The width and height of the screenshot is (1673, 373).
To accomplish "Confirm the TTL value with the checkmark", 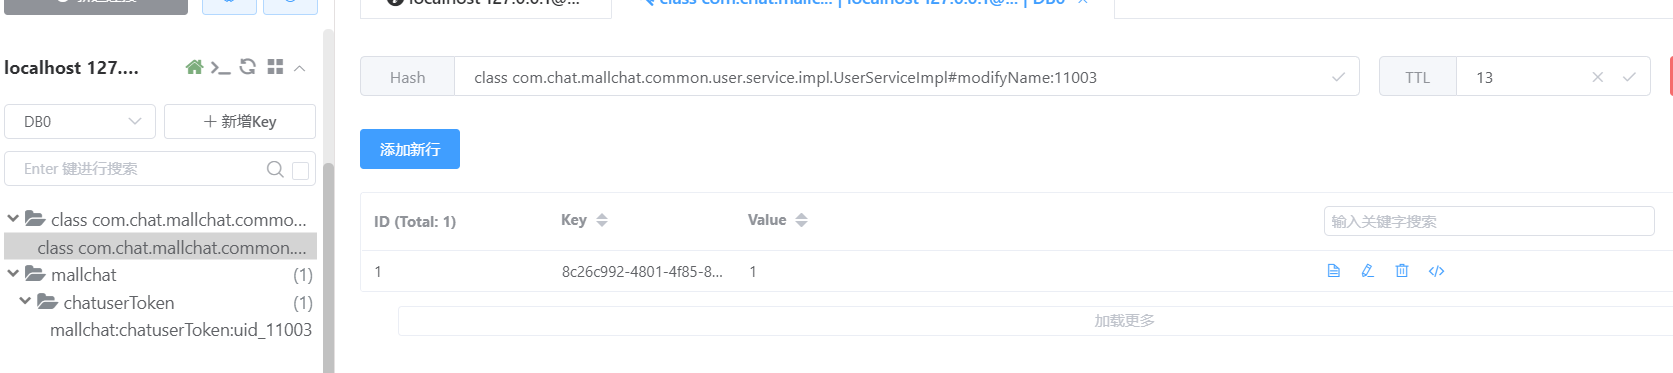I will [1629, 77].
